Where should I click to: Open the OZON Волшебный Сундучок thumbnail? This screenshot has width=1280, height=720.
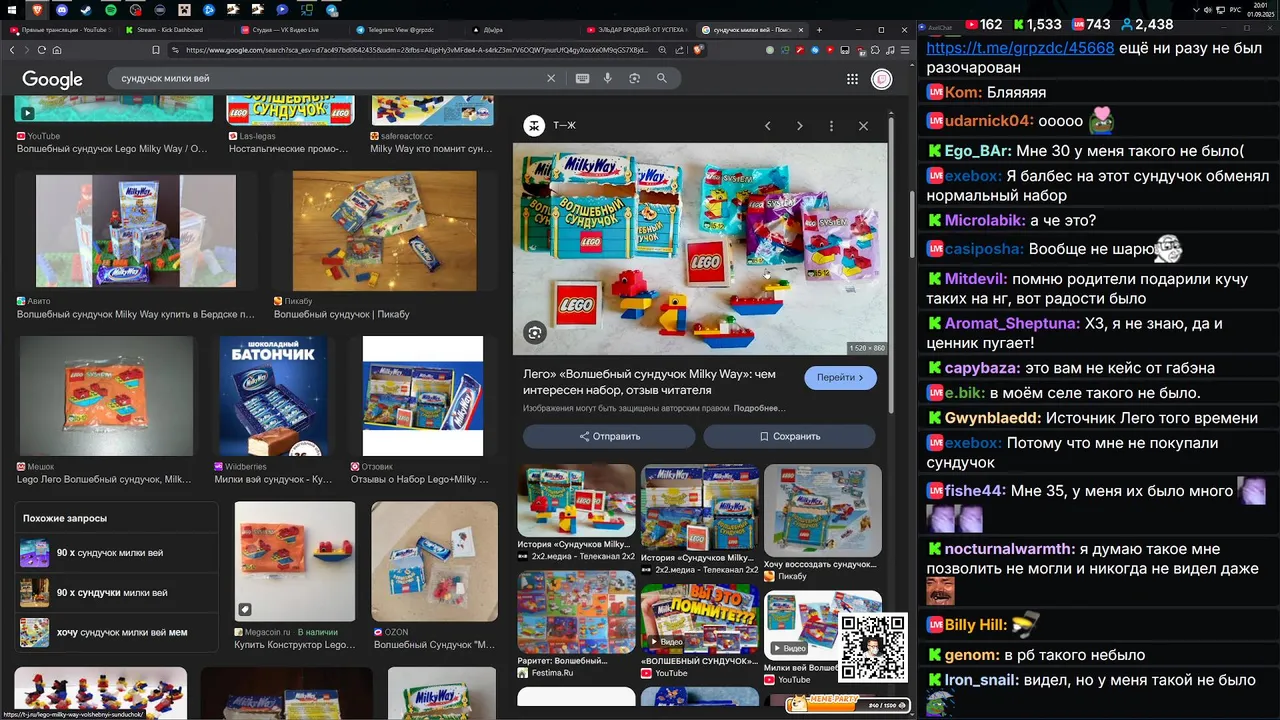pyautogui.click(x=434, y=561)
